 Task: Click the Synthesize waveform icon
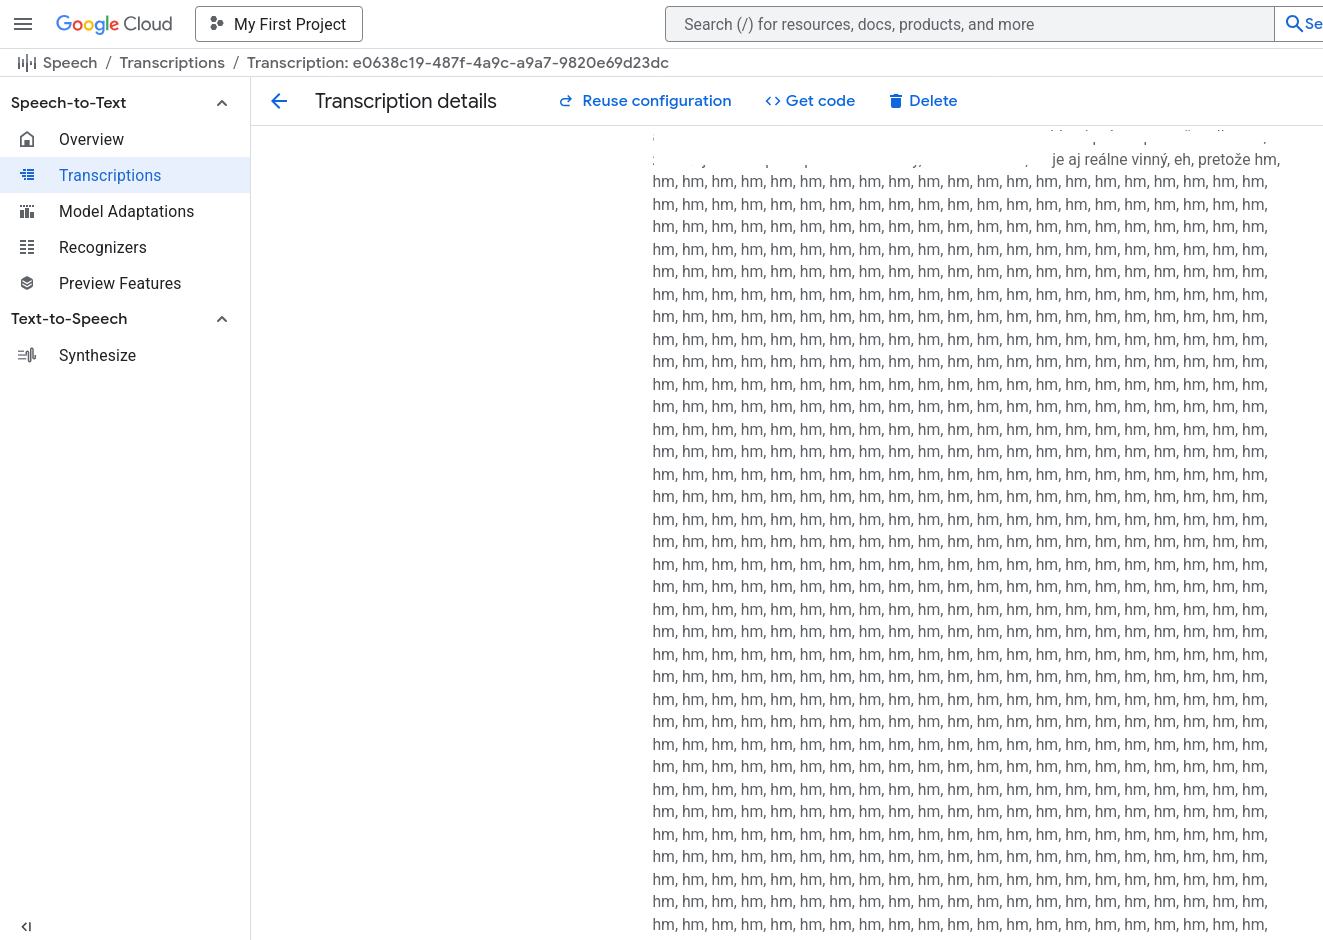(x=27, y=356)
